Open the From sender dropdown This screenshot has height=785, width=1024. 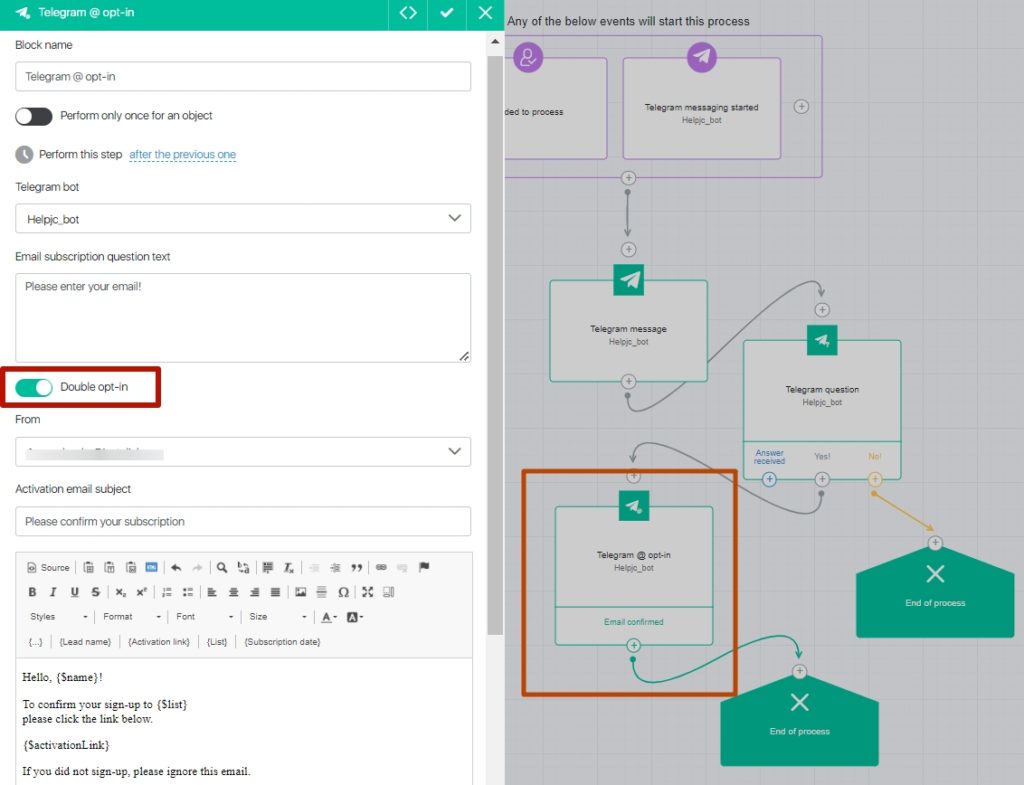[x=243, y=452]
